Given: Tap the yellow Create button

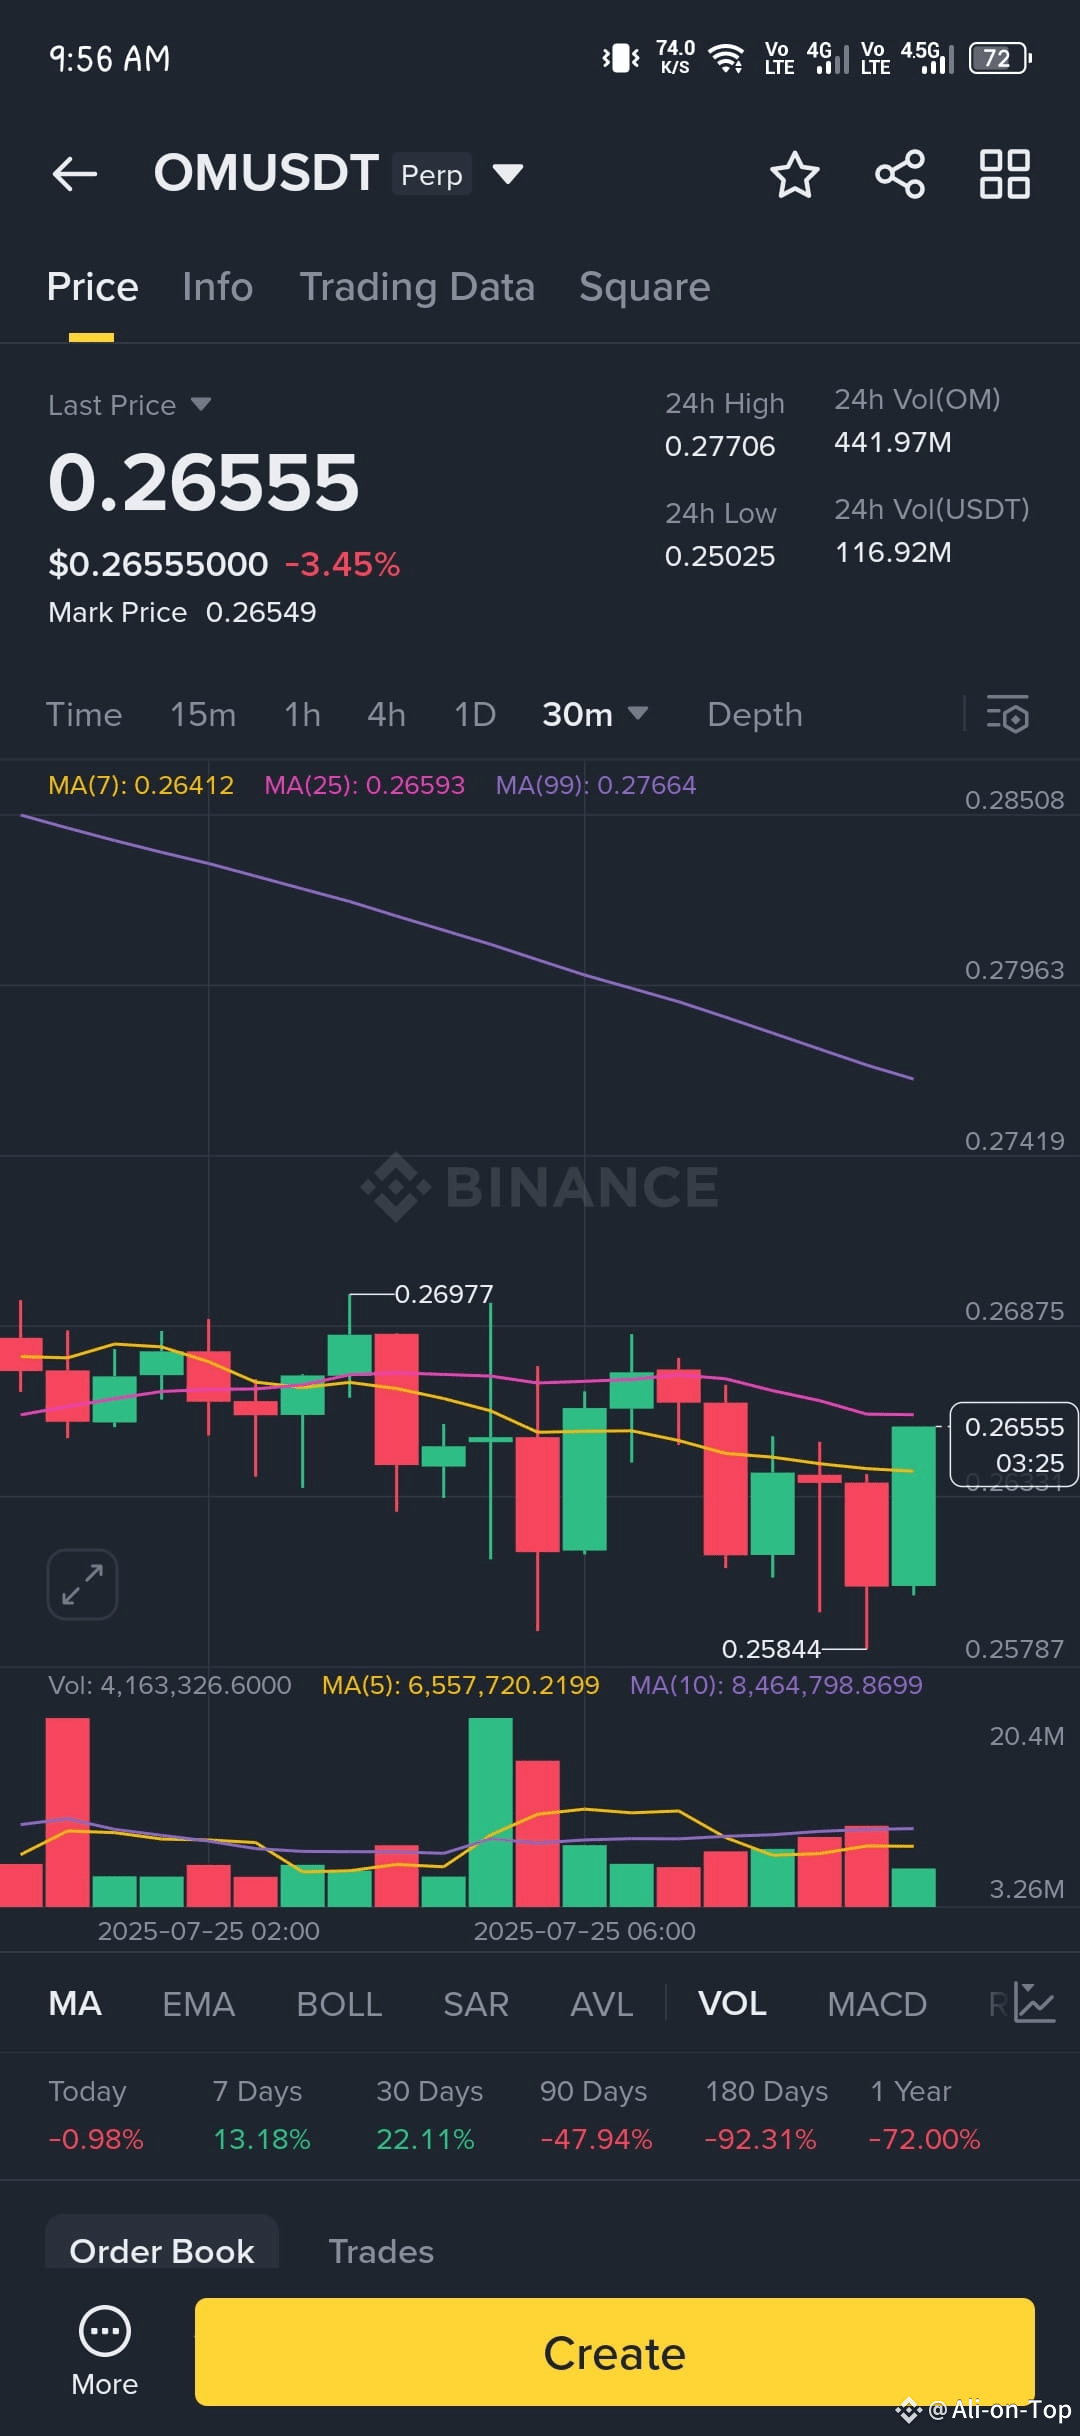Looking at the screenshot, I should pos(614,2352).
